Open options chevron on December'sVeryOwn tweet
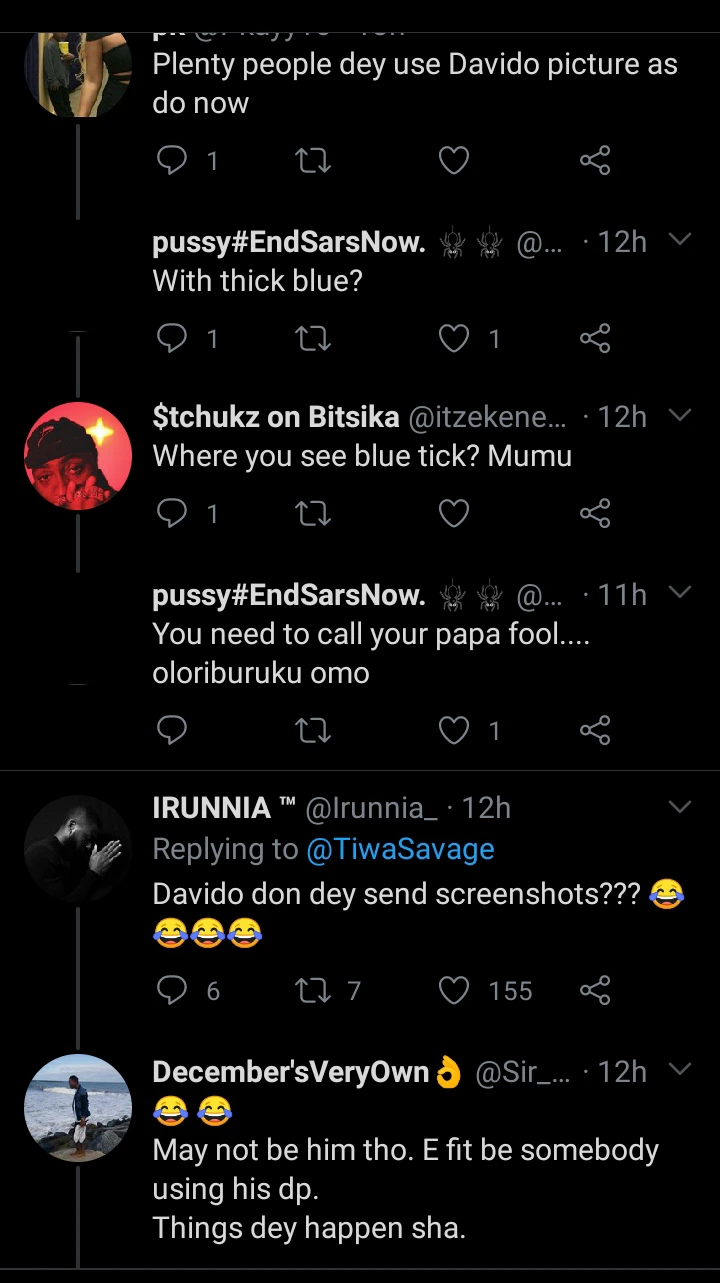The height and width of the screenshot is (1283, 720). coord(680,1071)
